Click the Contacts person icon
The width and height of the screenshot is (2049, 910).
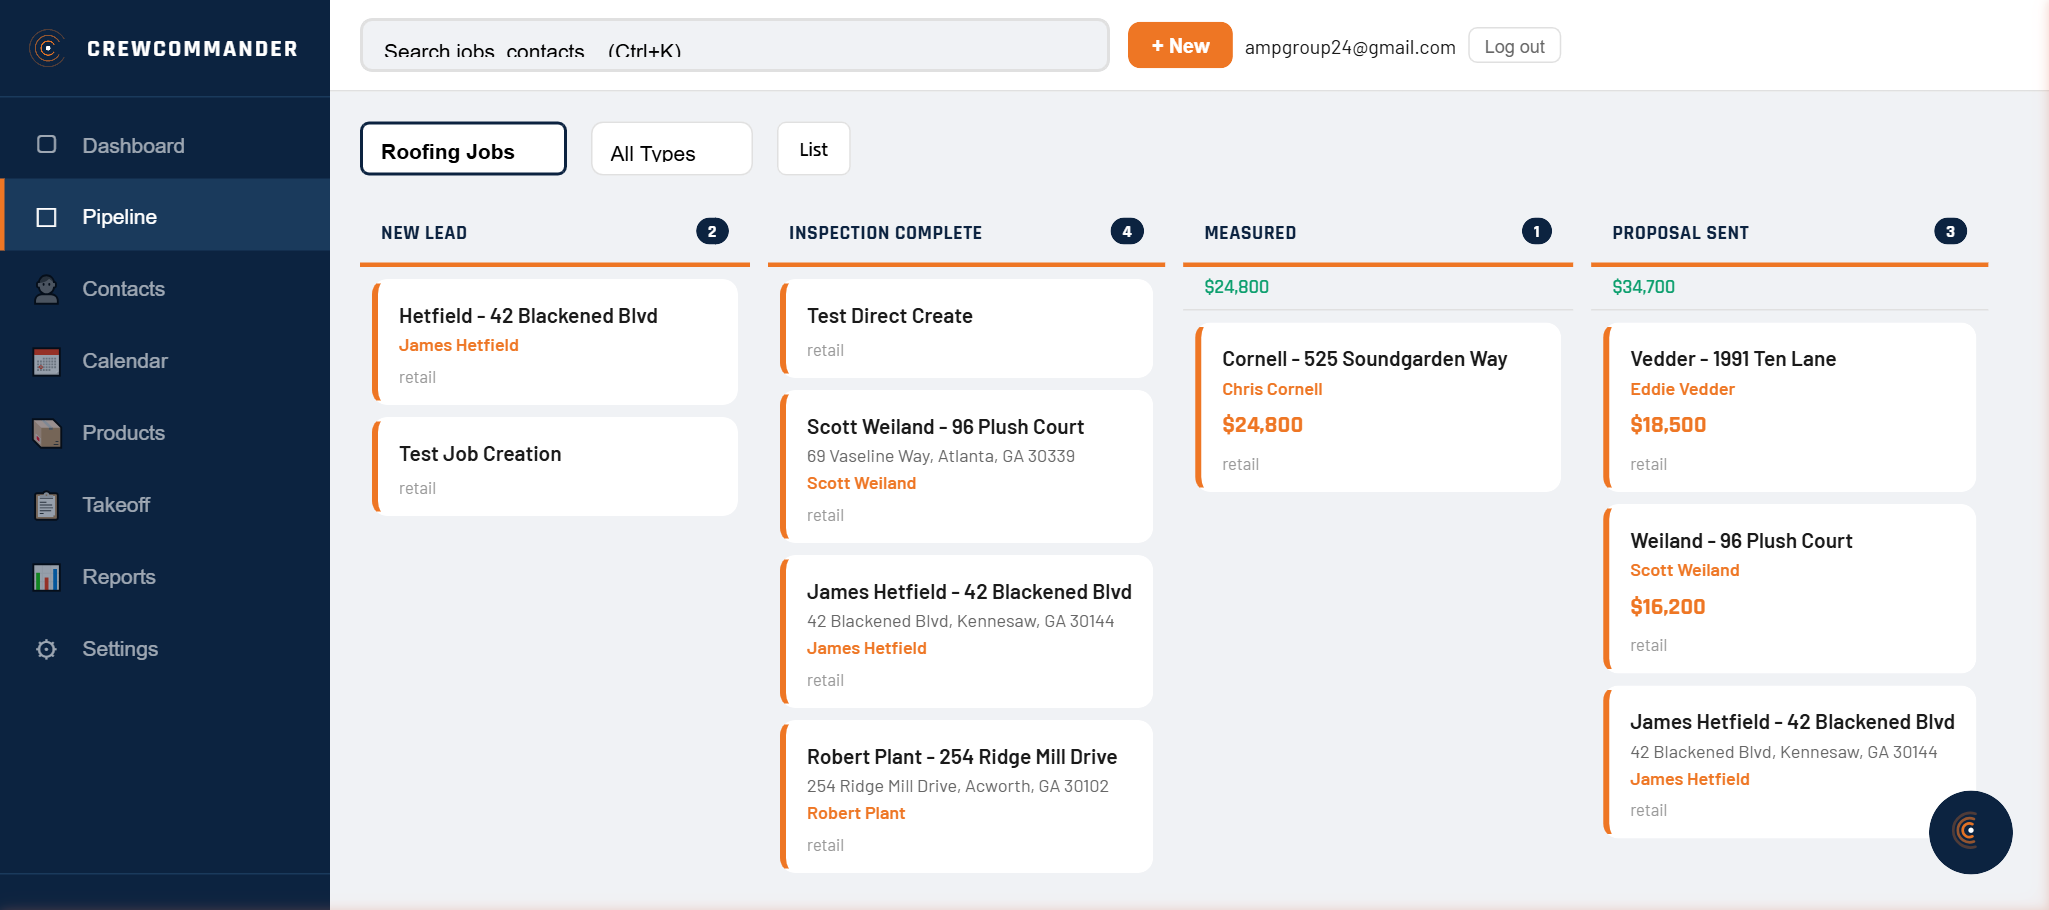coord(47,289)
